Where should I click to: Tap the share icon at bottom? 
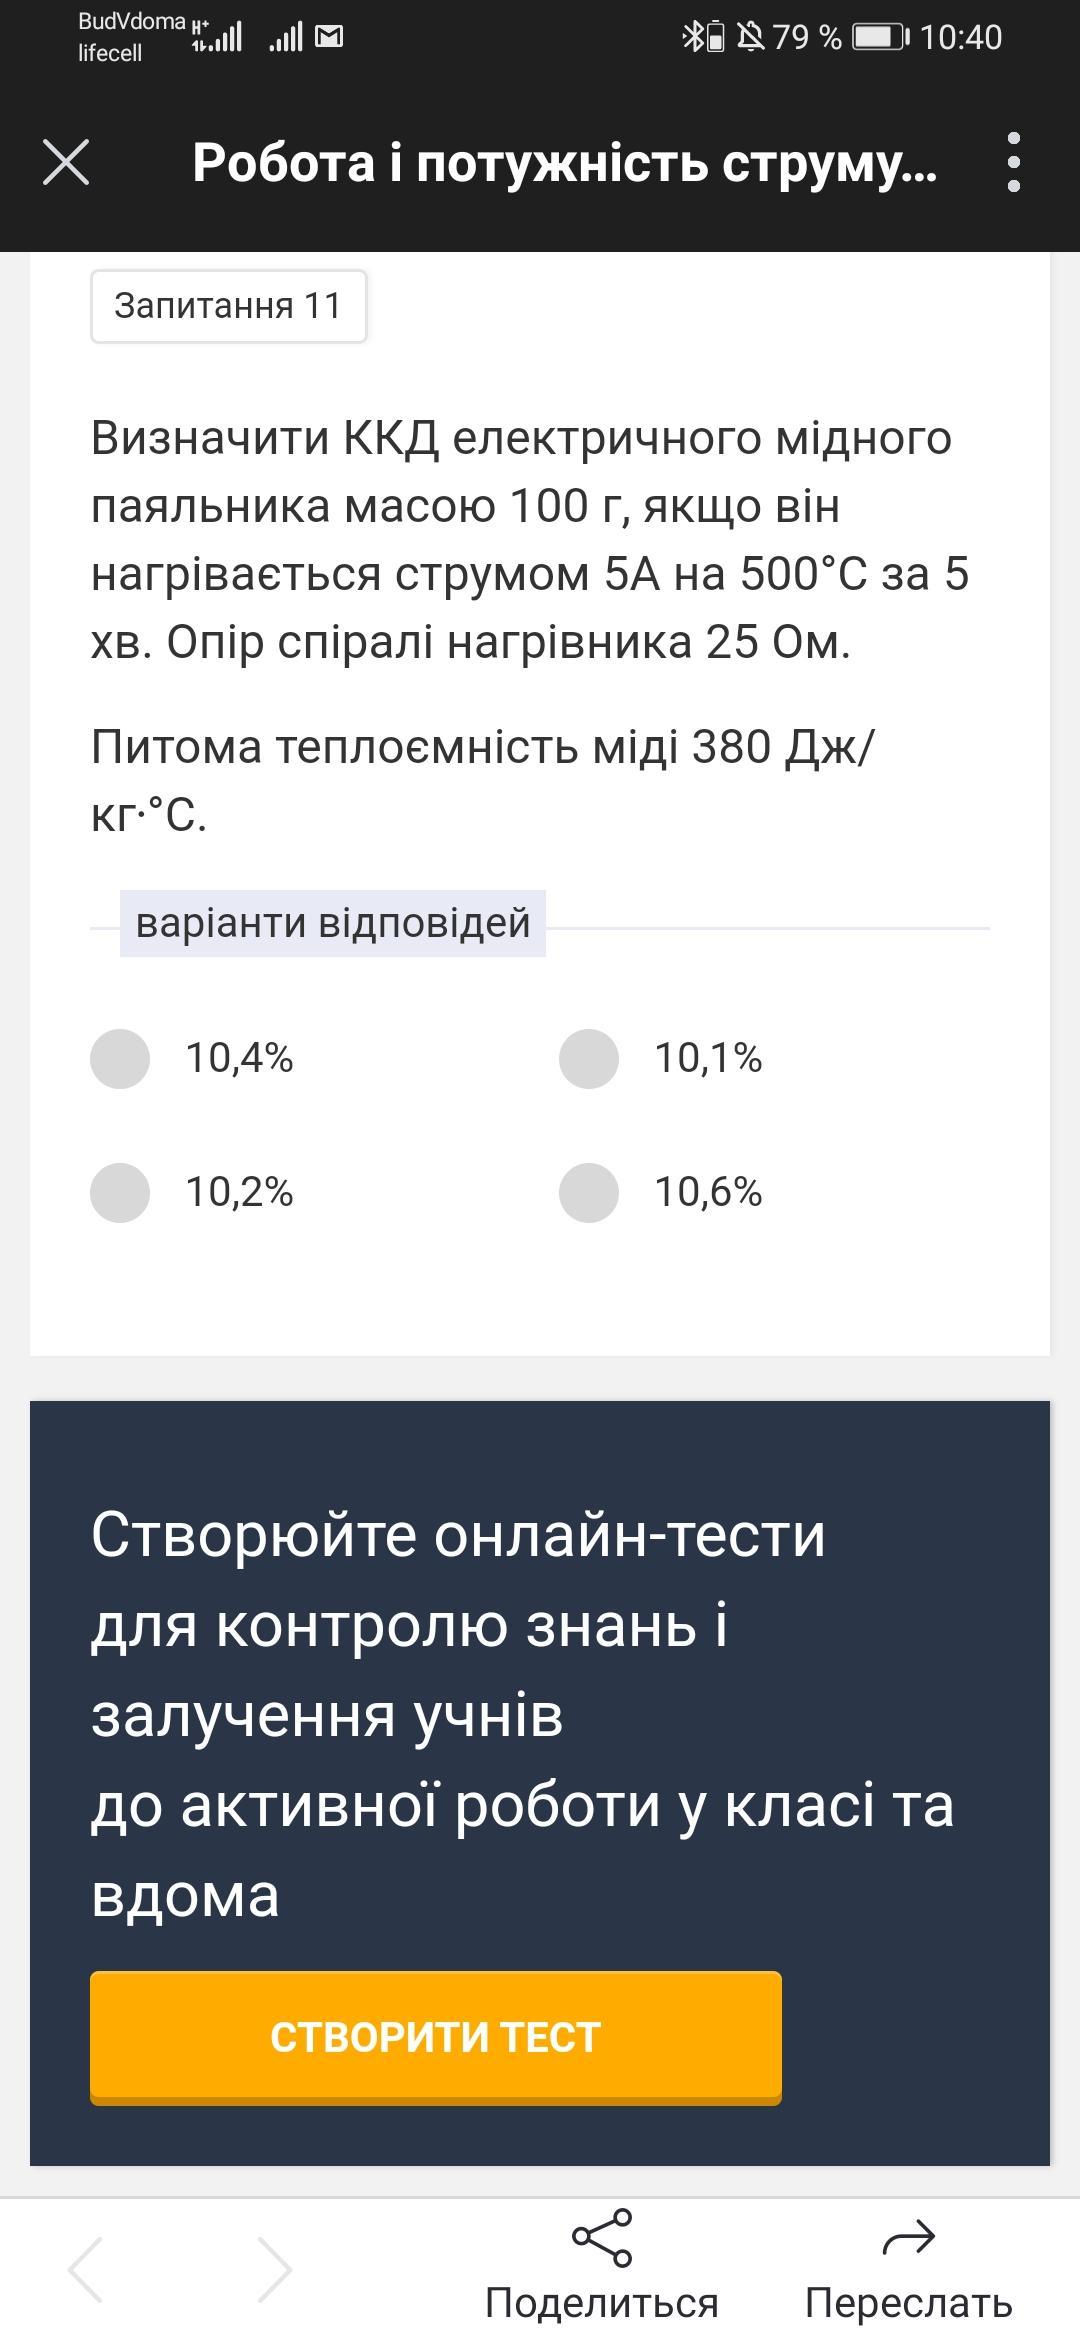pyautogui.click(x=602, y=2238)
